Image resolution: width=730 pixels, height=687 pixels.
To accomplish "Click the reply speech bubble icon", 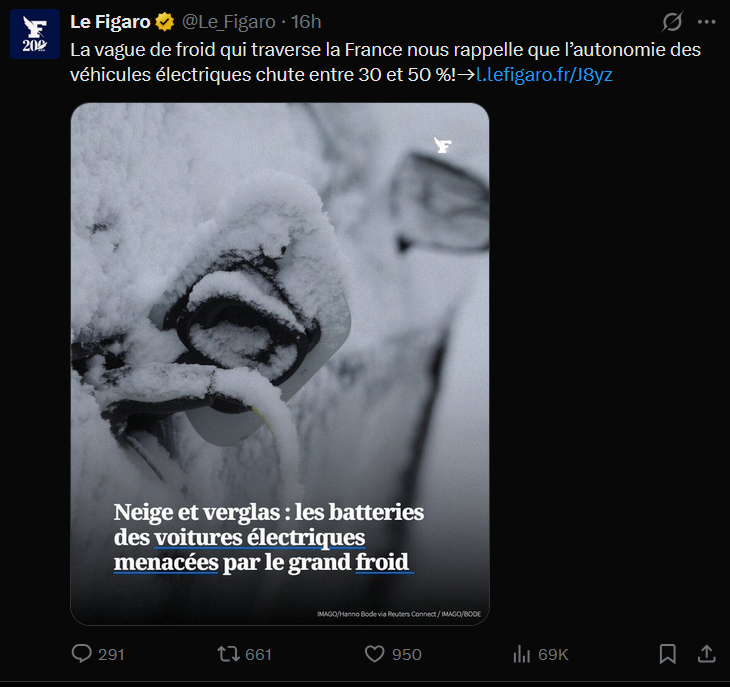I will 82,654.
